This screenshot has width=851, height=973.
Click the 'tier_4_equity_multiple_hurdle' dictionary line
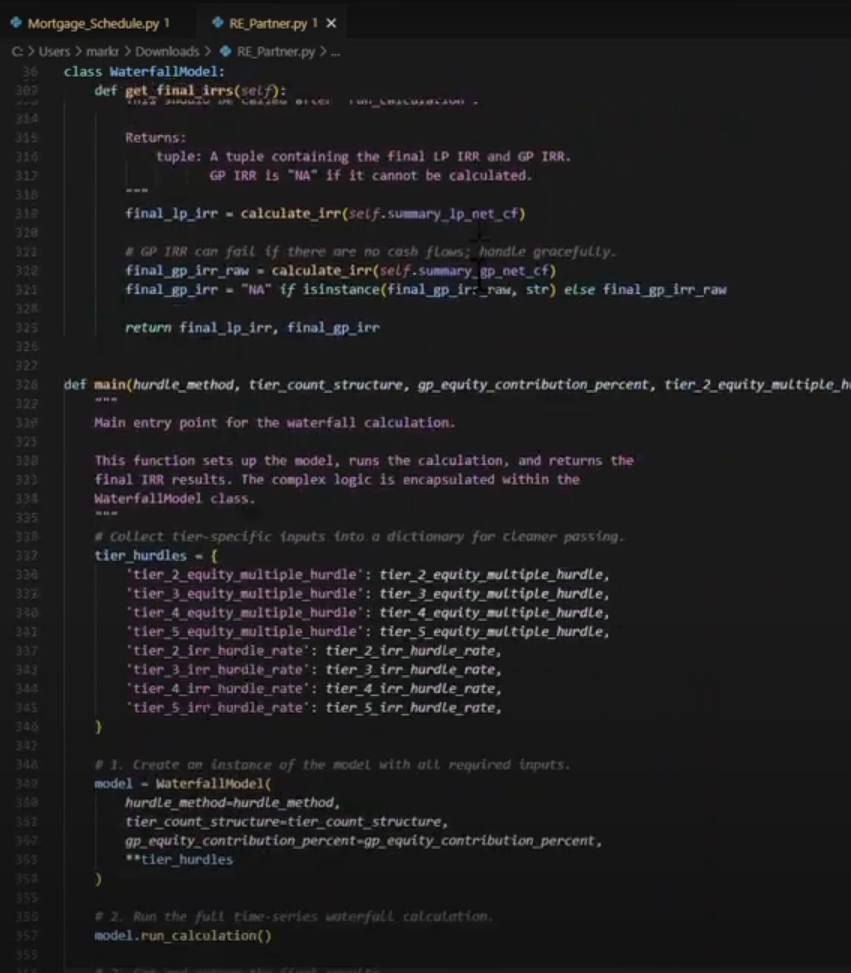point(367,612)
